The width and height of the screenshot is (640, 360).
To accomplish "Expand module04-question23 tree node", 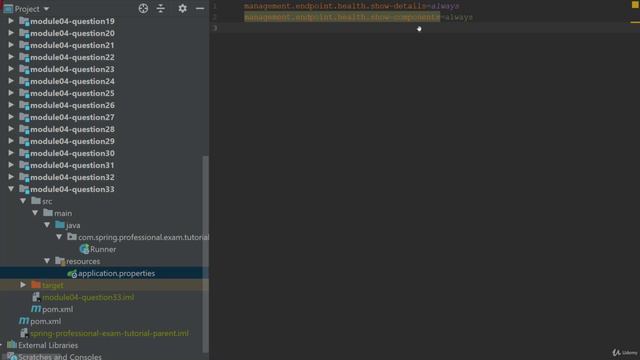I will point(11,69).
